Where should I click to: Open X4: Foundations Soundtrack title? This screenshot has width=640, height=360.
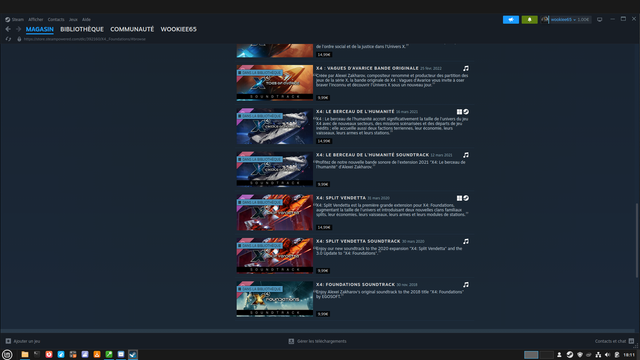(355, 284)
